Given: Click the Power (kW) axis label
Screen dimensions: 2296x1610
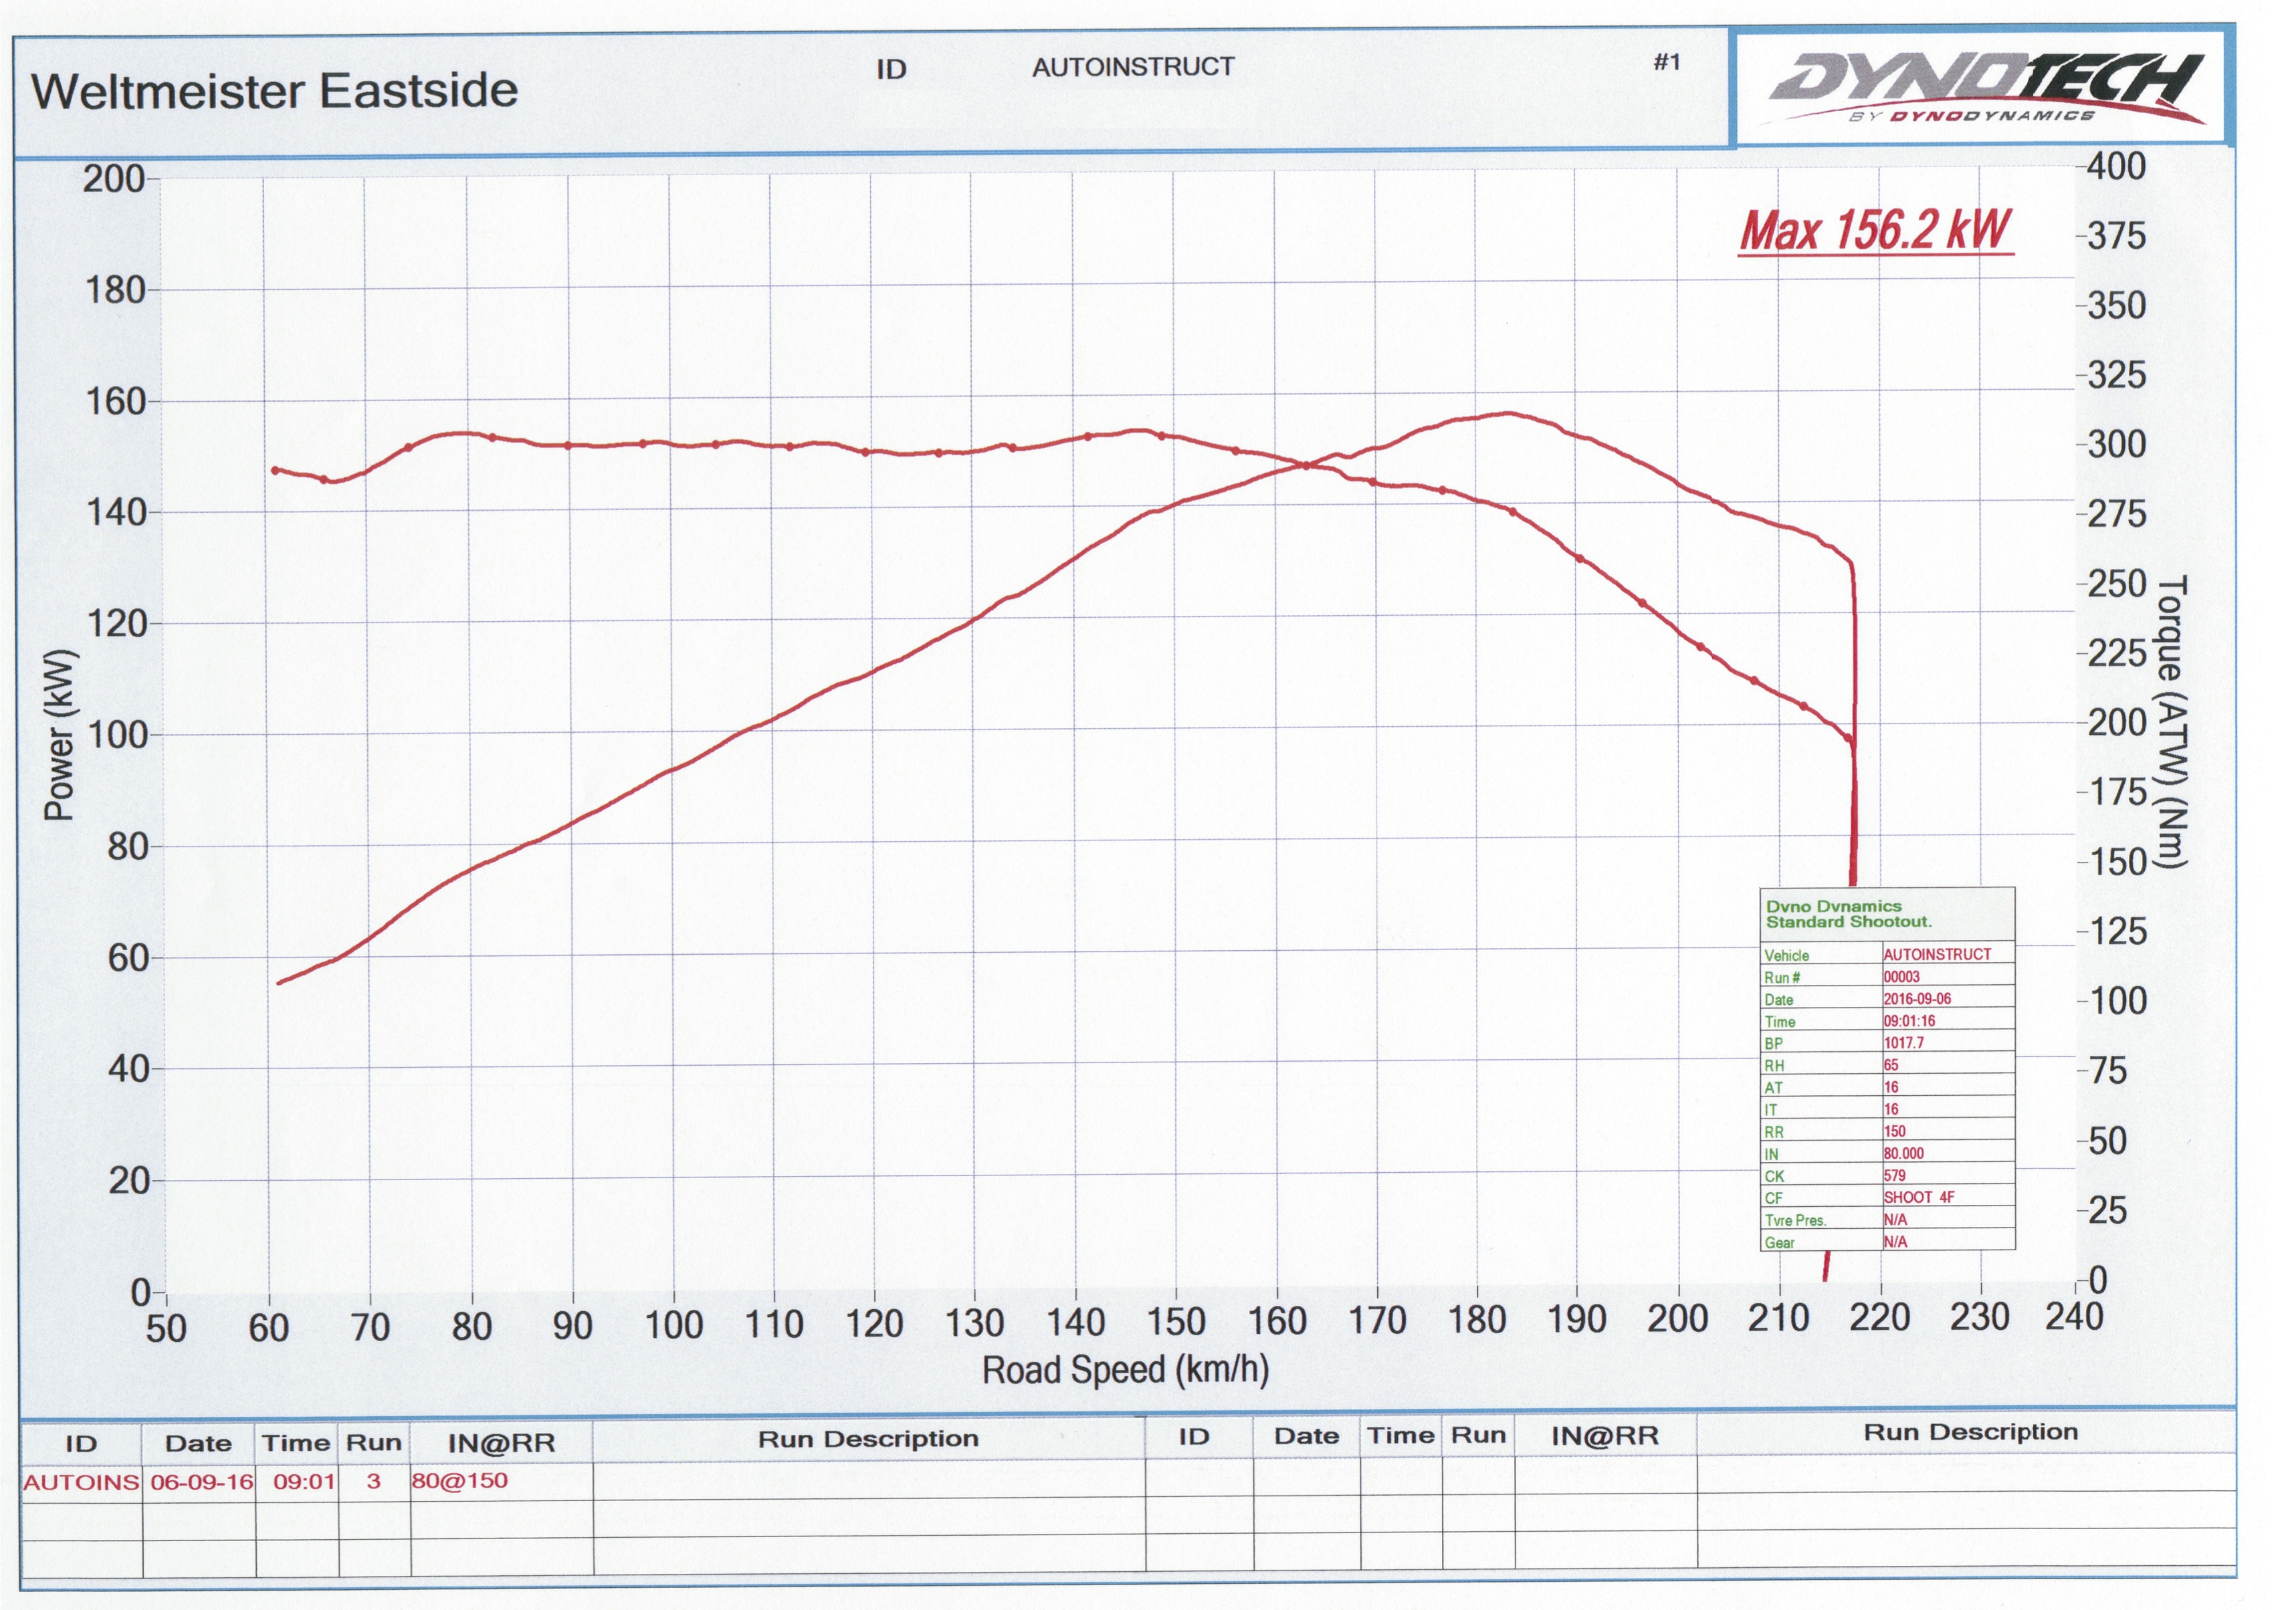Looking at the screenshot, I should click(x=60, y=734).
